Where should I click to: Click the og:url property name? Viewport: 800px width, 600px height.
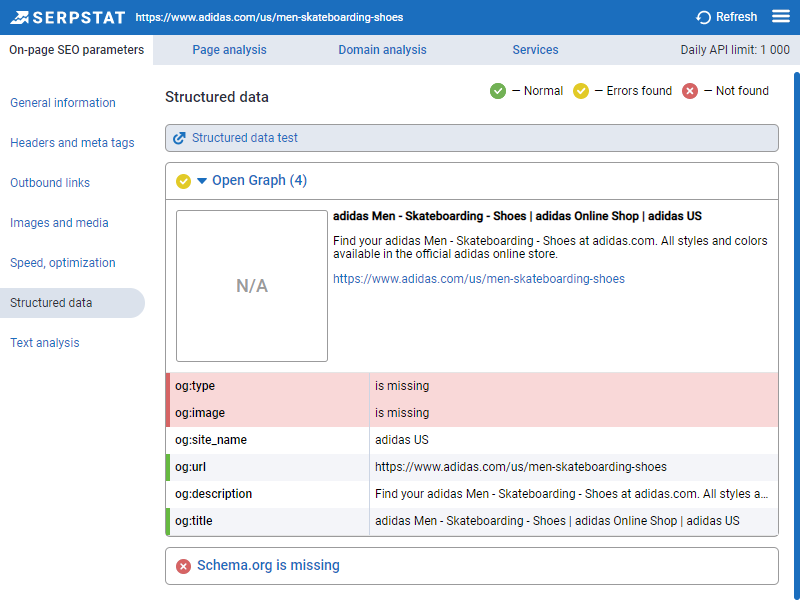tap(190, 467)
